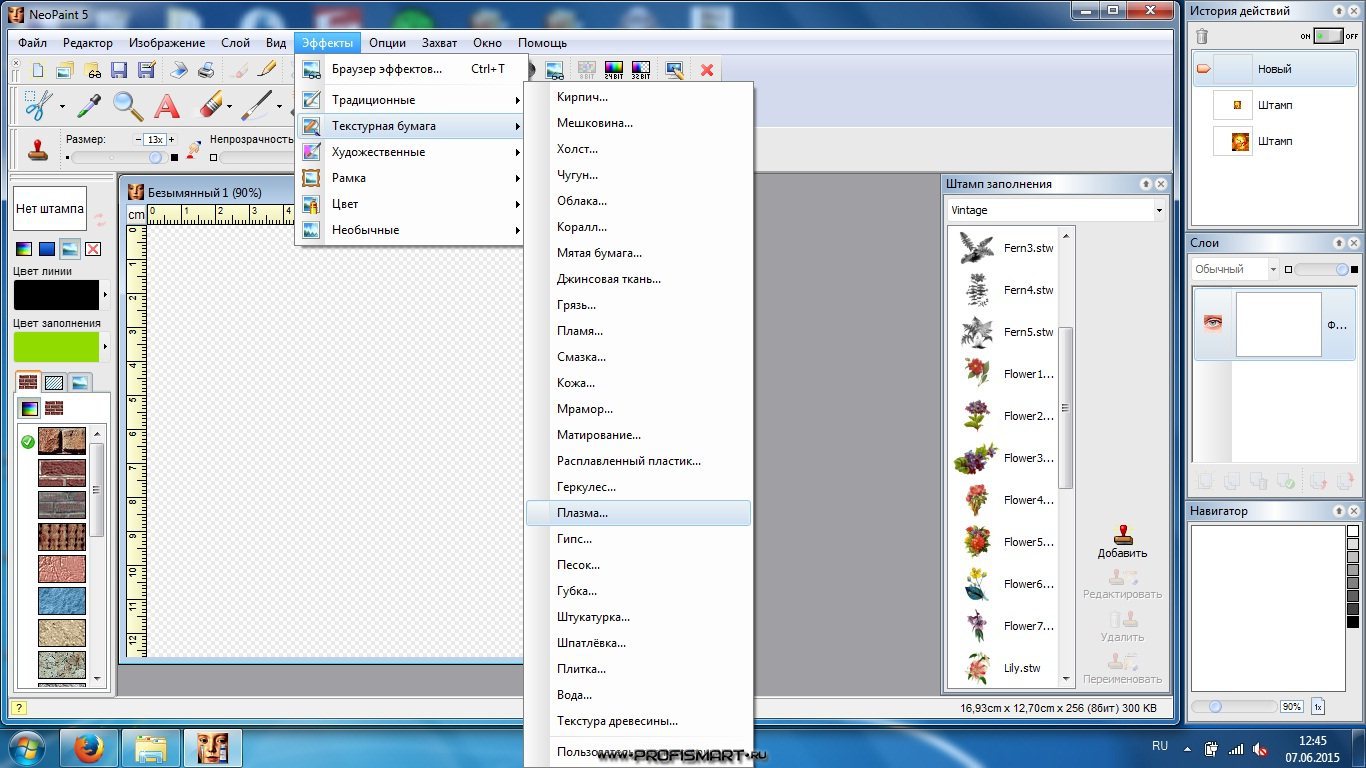Click Добавить stamp button
The height and width of the screenshot is (768, 1366).
click(1122, 541)
